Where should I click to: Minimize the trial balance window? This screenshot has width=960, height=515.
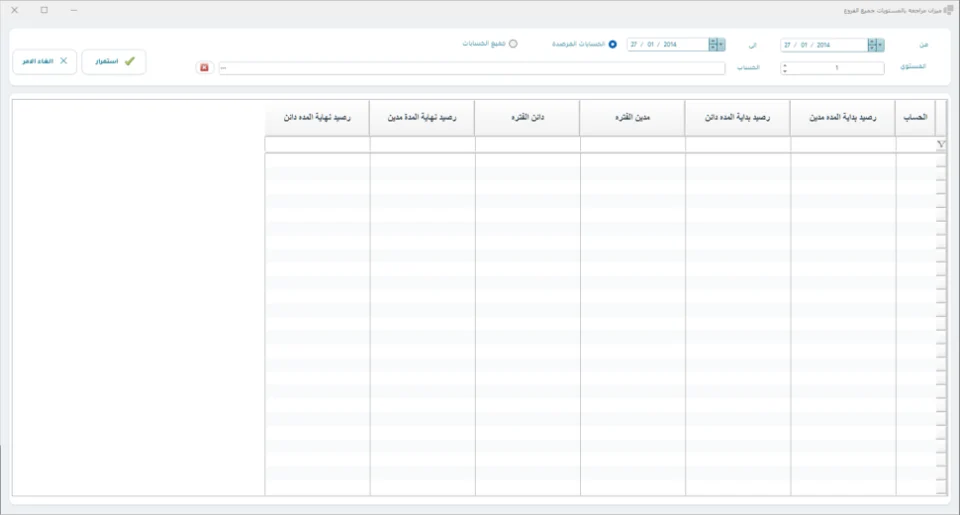(x=73, y=10)
